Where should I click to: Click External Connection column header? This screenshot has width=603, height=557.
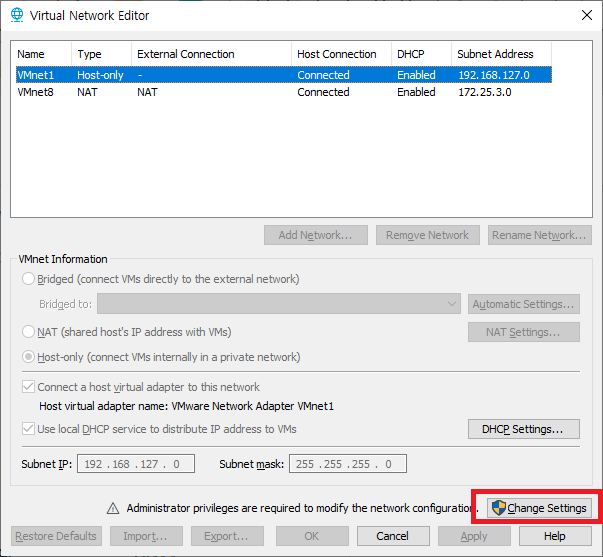(212, 54)
